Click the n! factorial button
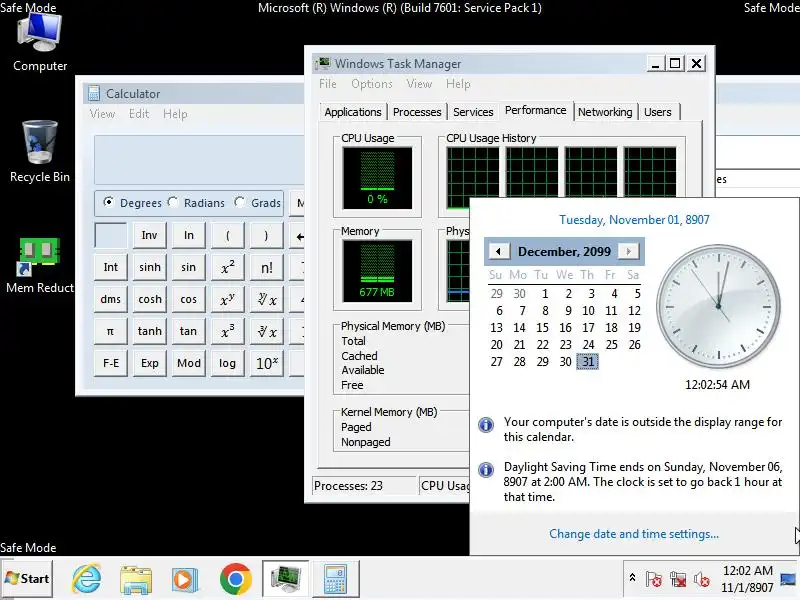Screen dimensions: 800x600 pos(267,267)
